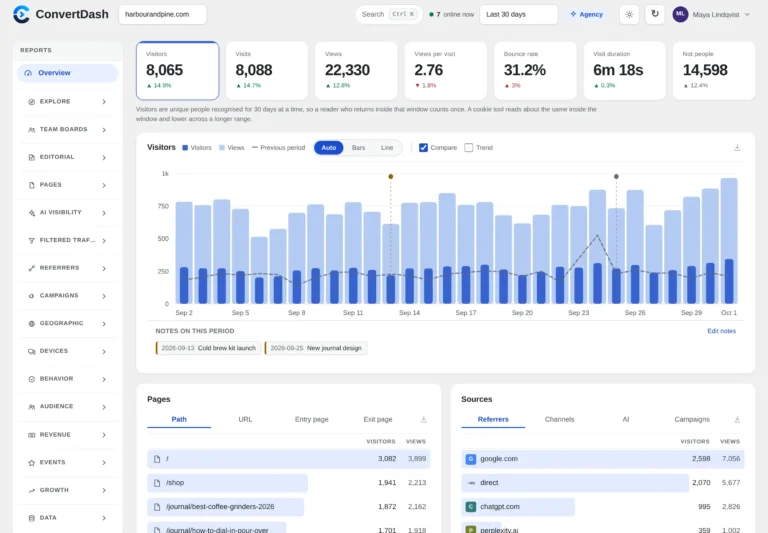Image resolution: width=768 pixels, height=533 pixels.
Task: Click the Edit notes link
Action: (721, 331)
